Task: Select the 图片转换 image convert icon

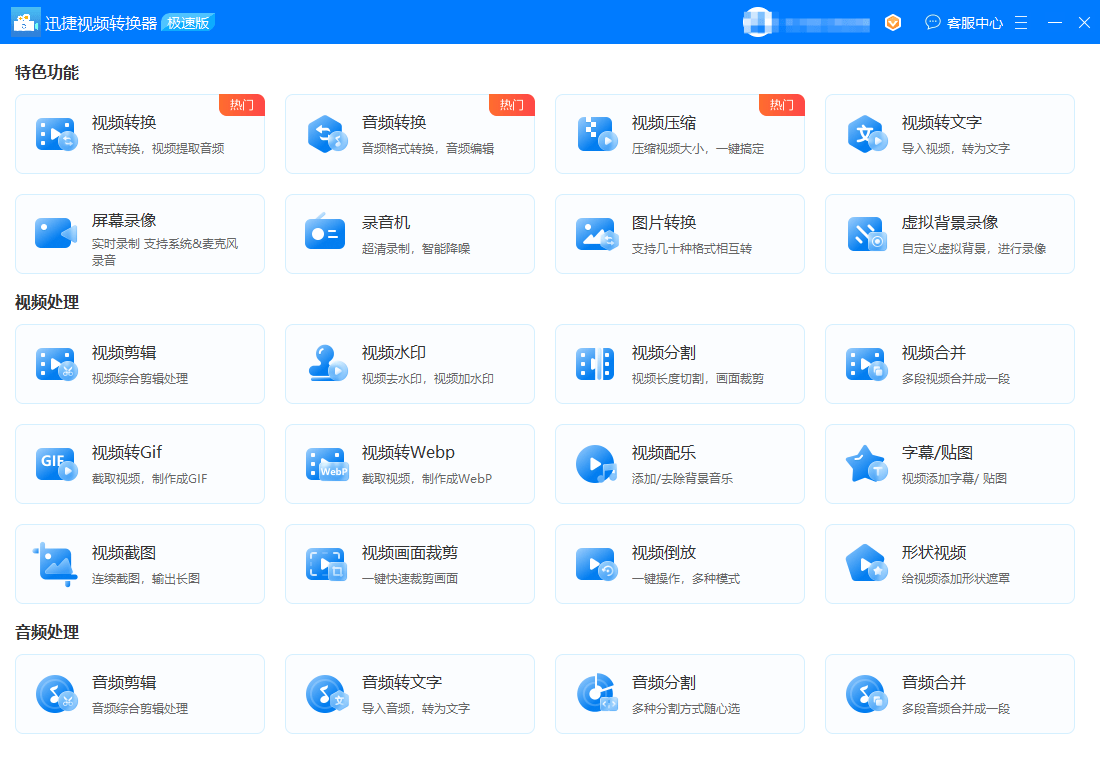Action: (x=596, y=234)
